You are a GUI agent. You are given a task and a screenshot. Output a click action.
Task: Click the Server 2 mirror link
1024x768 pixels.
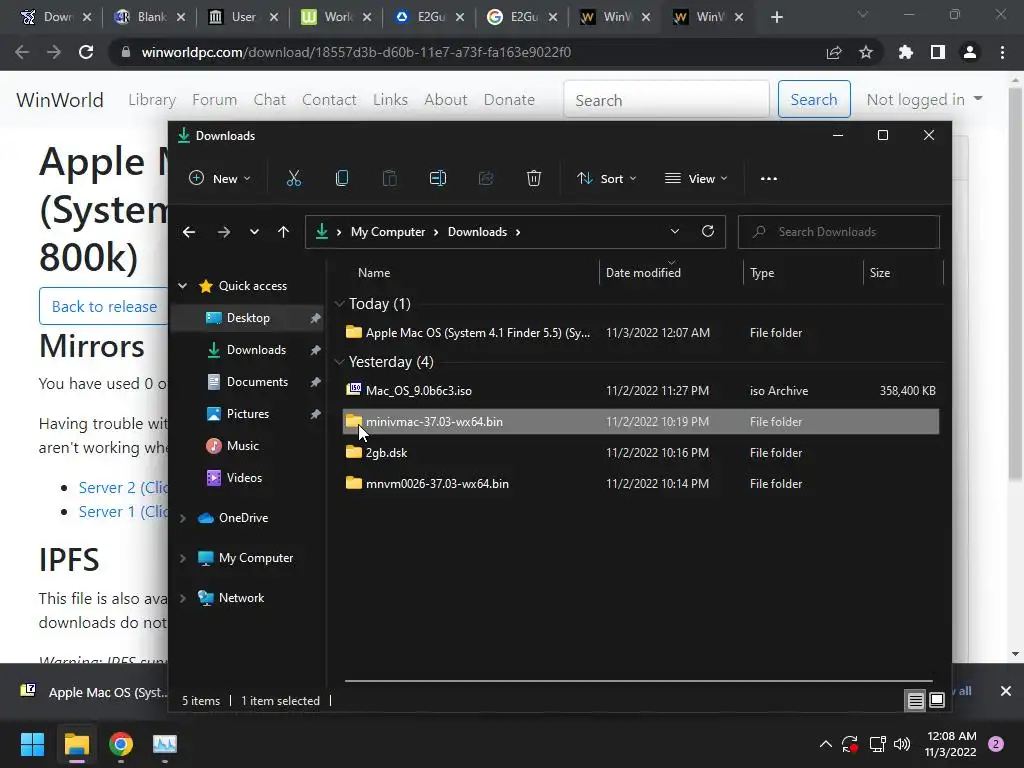(123, 487)
